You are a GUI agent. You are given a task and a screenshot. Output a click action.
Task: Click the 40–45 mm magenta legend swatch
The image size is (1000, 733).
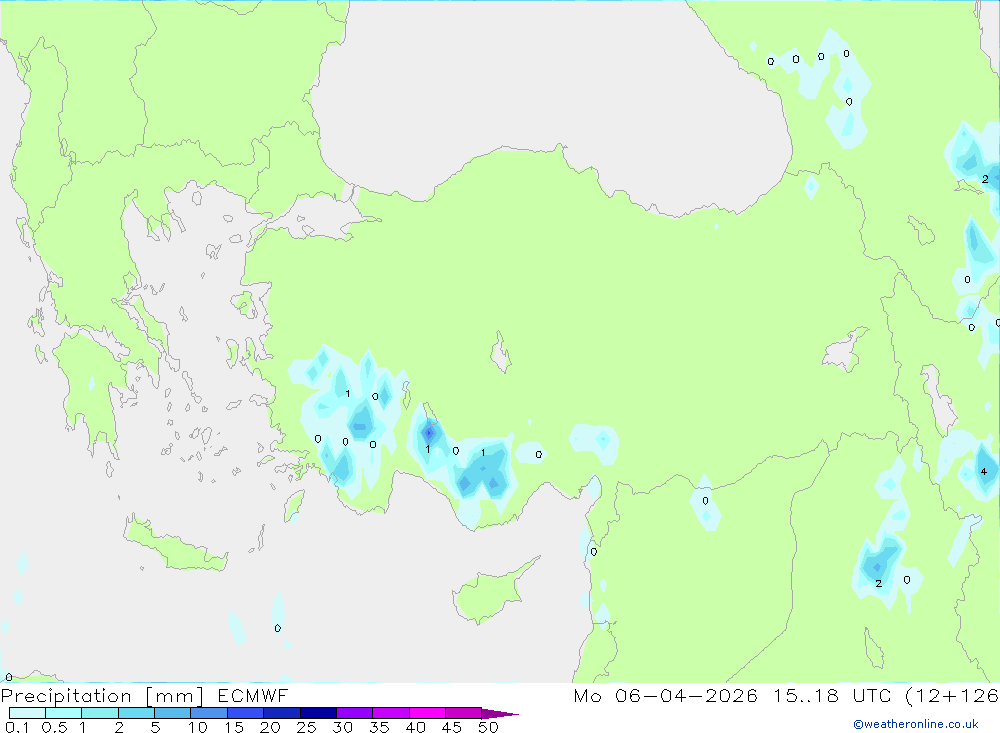click(427, 713)
